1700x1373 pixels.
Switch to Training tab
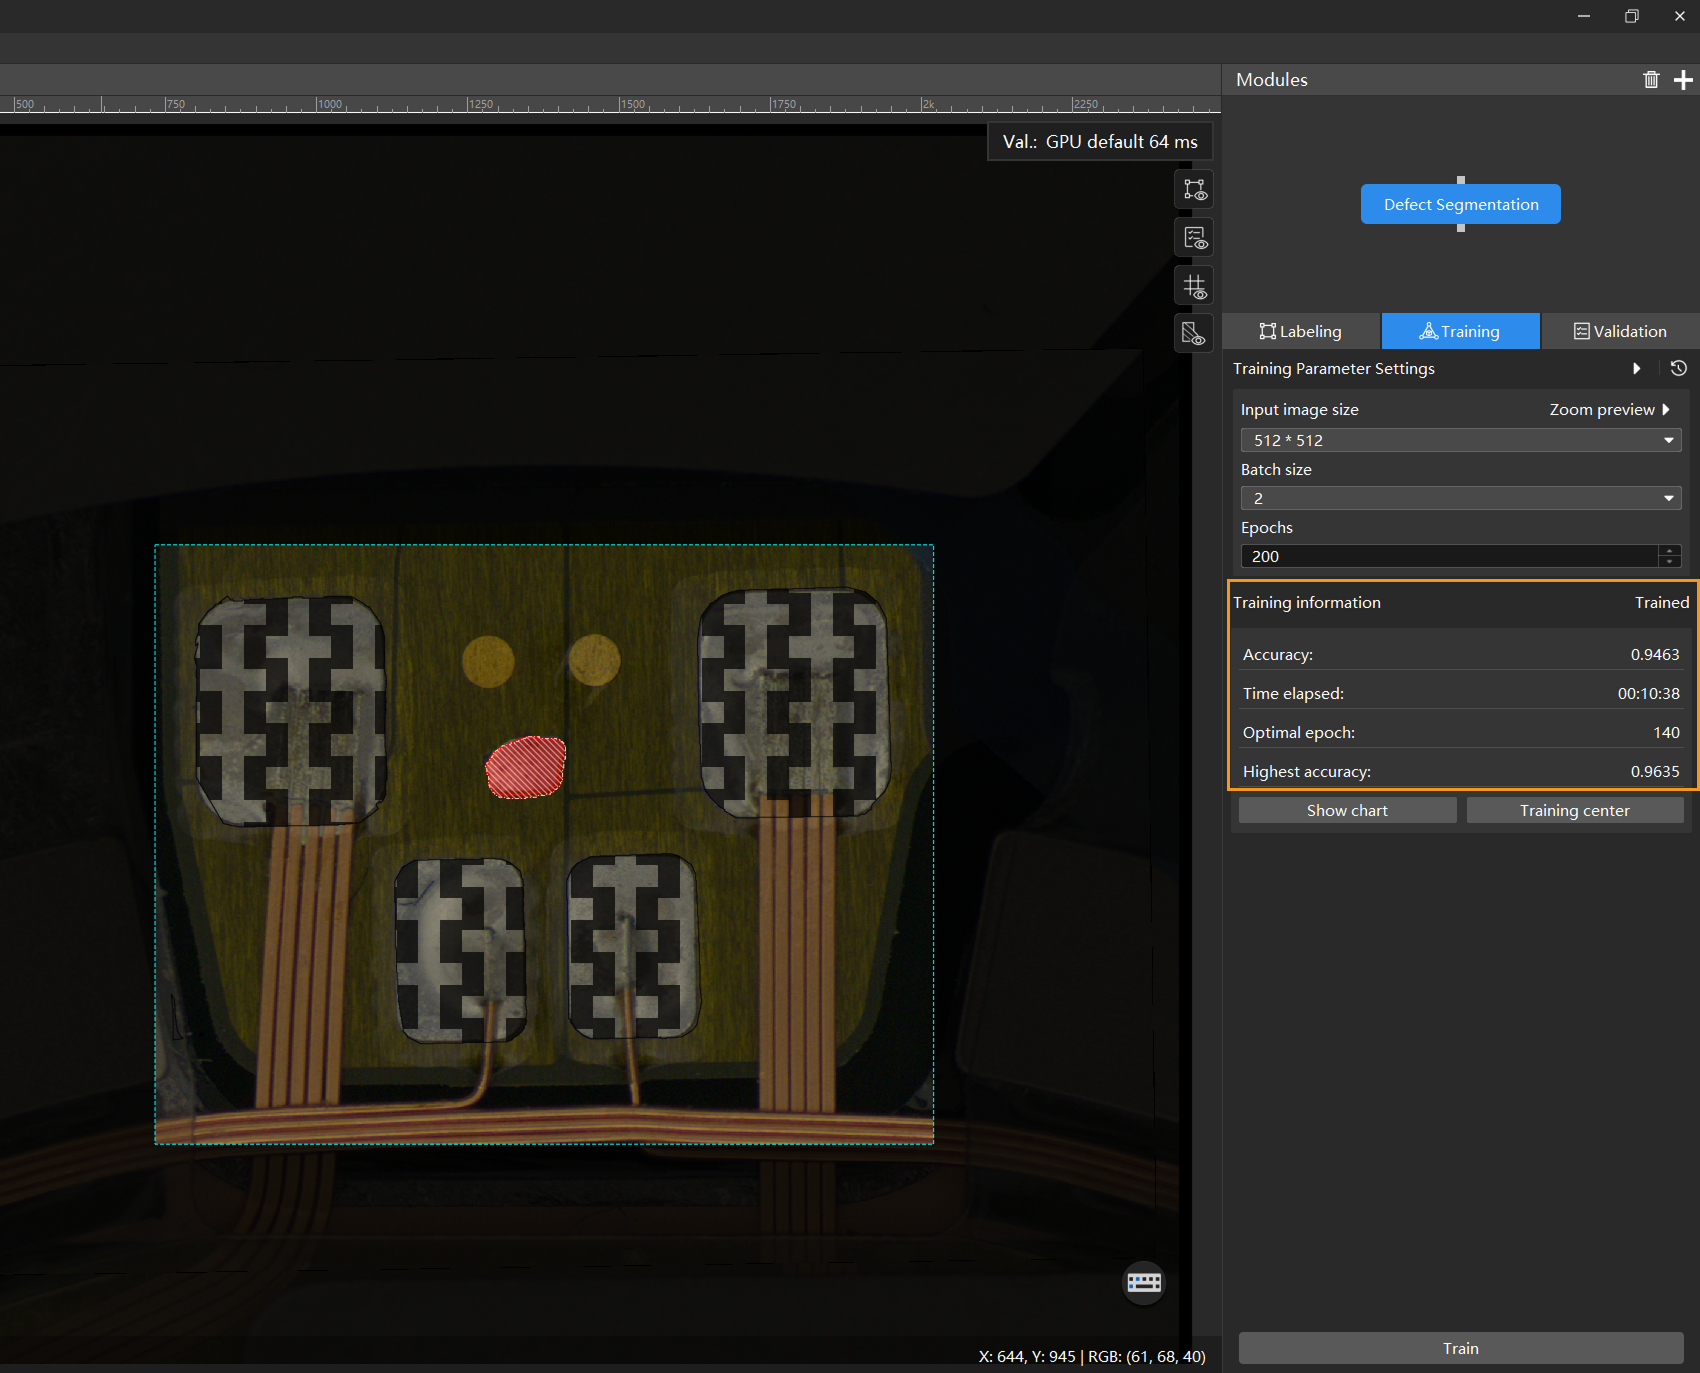1460,331
